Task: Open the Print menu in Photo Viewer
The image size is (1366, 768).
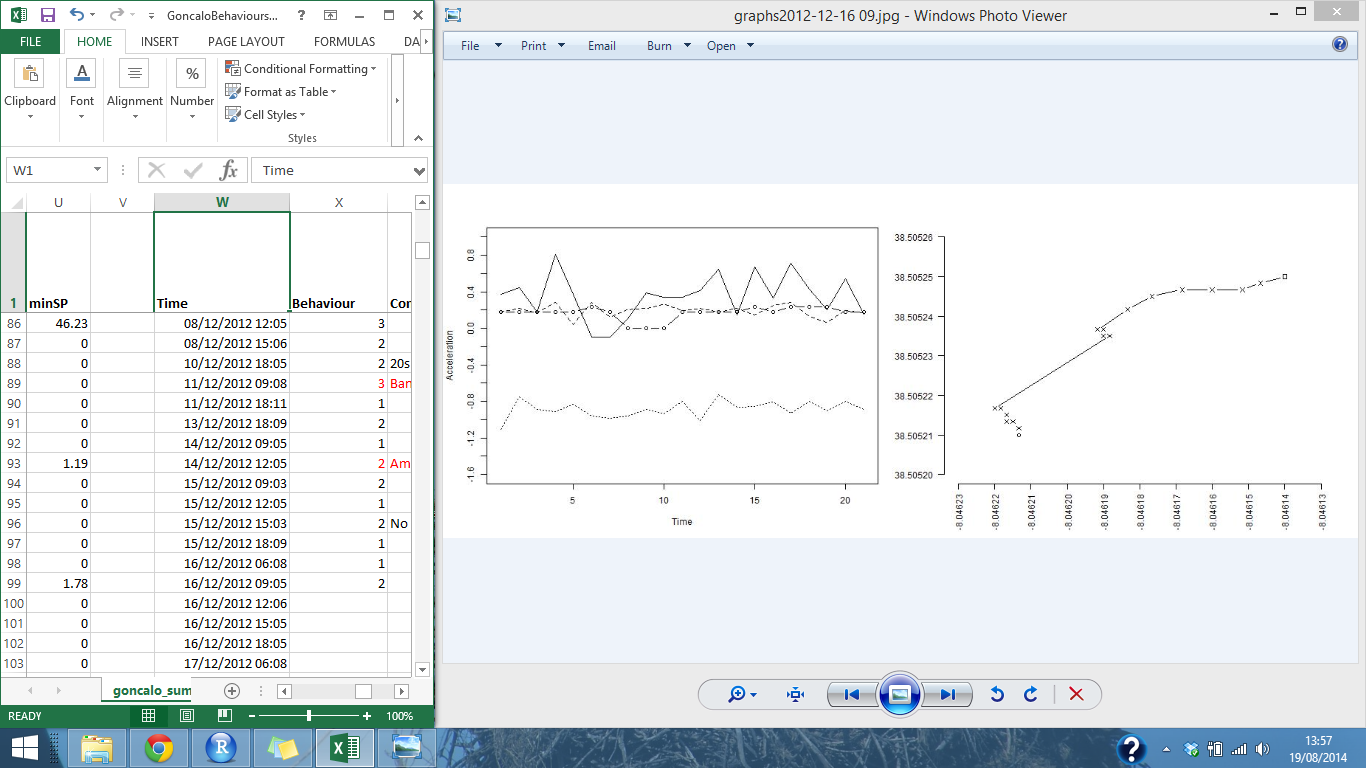Action: [543, 46]
